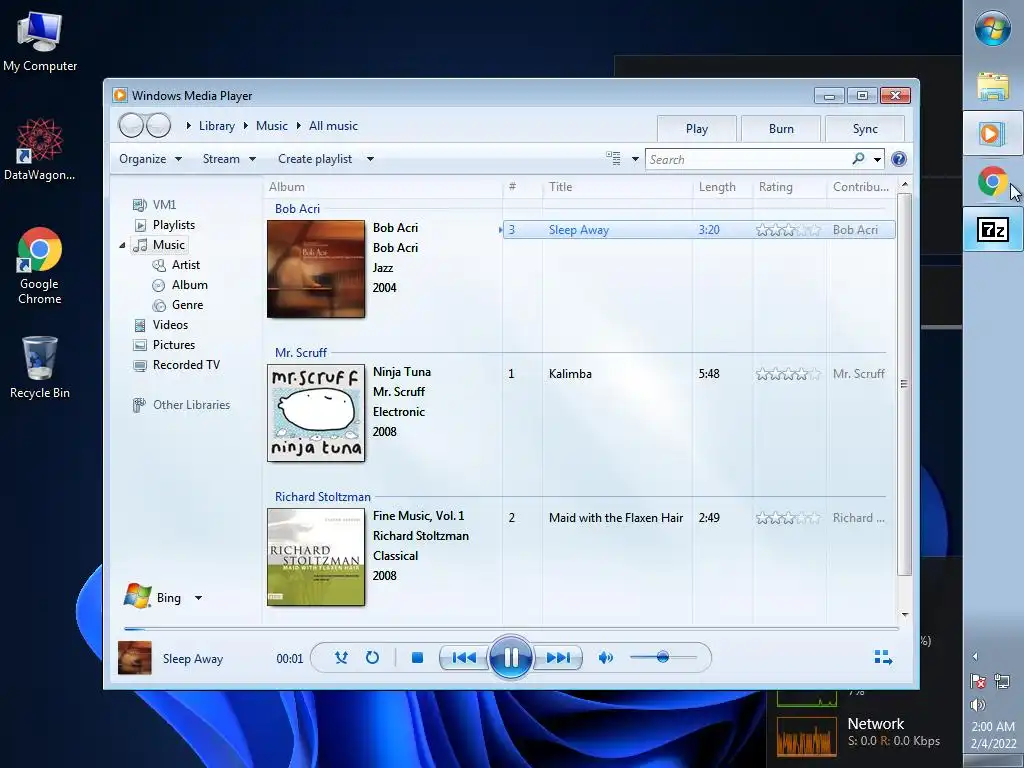Open search options dropdown arrow
This screenshot has height=768, width=1024.
(877, 159)
